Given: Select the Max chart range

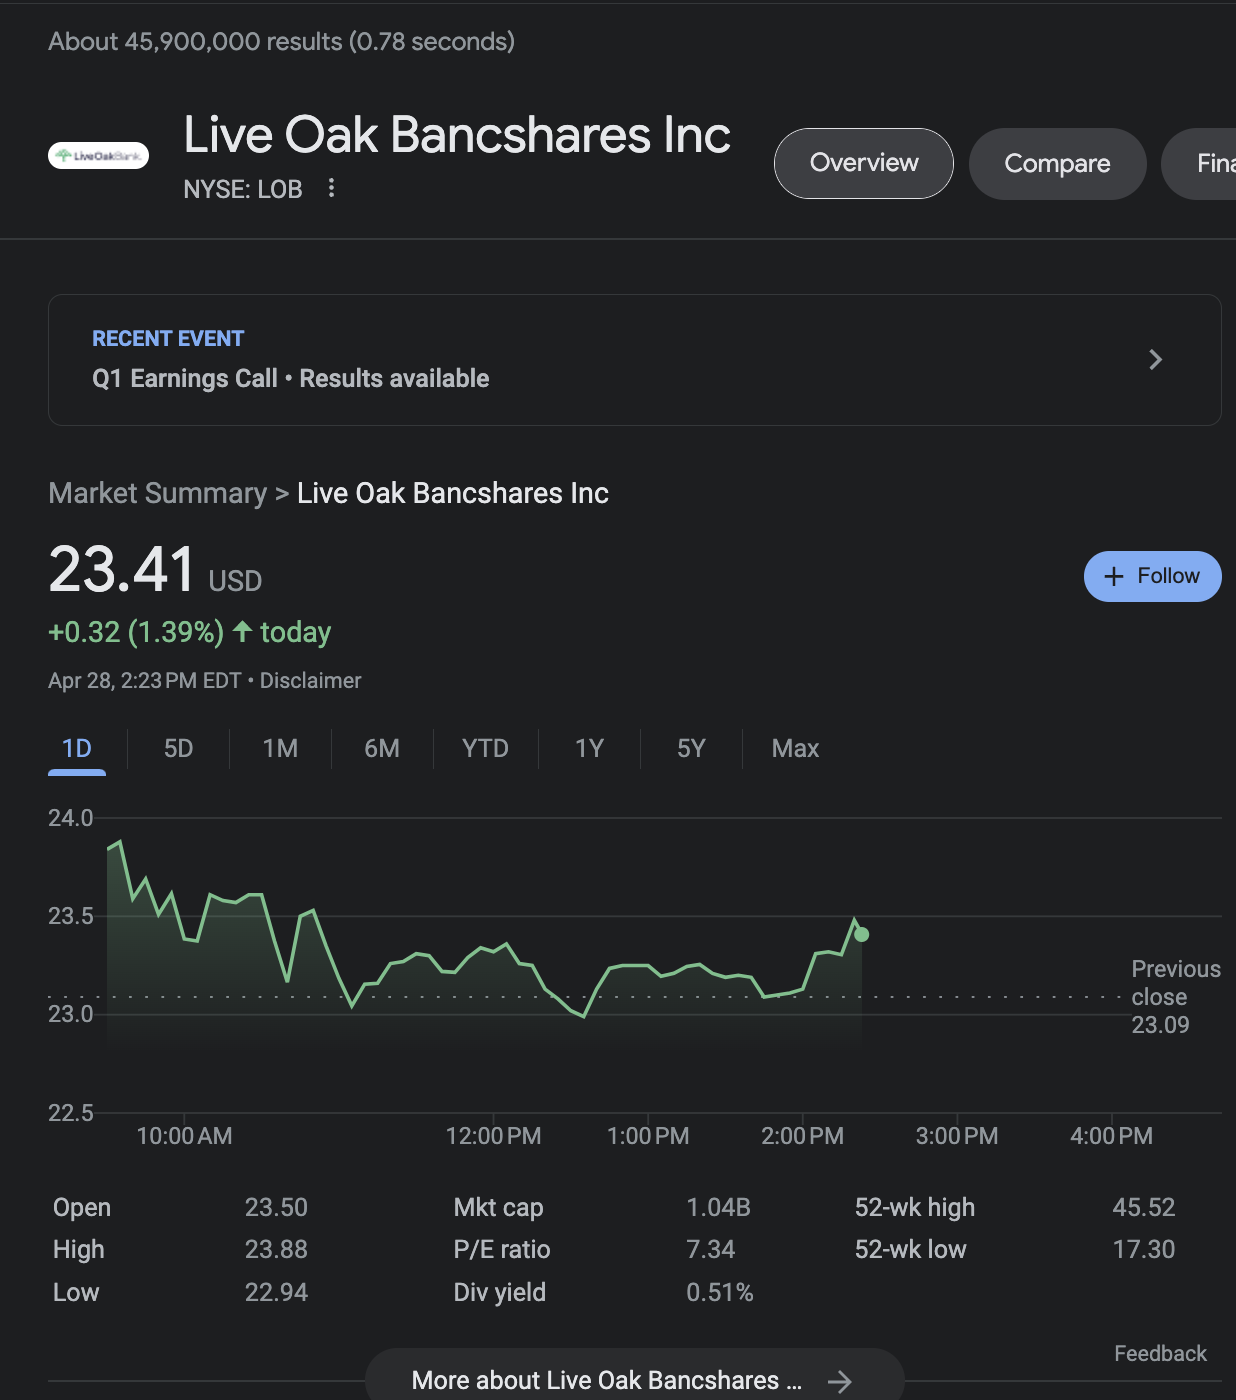Looking at the screenshot, I should 795,749.
